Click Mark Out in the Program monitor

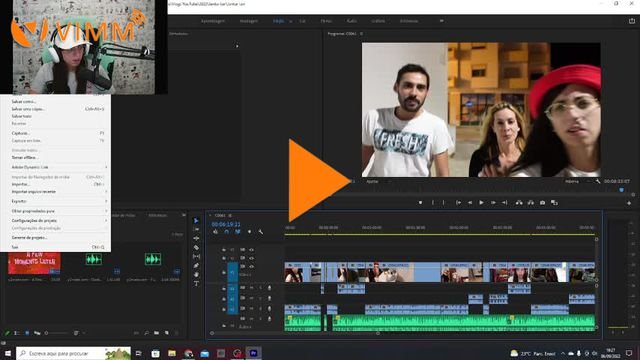click(x=444, y=202)
